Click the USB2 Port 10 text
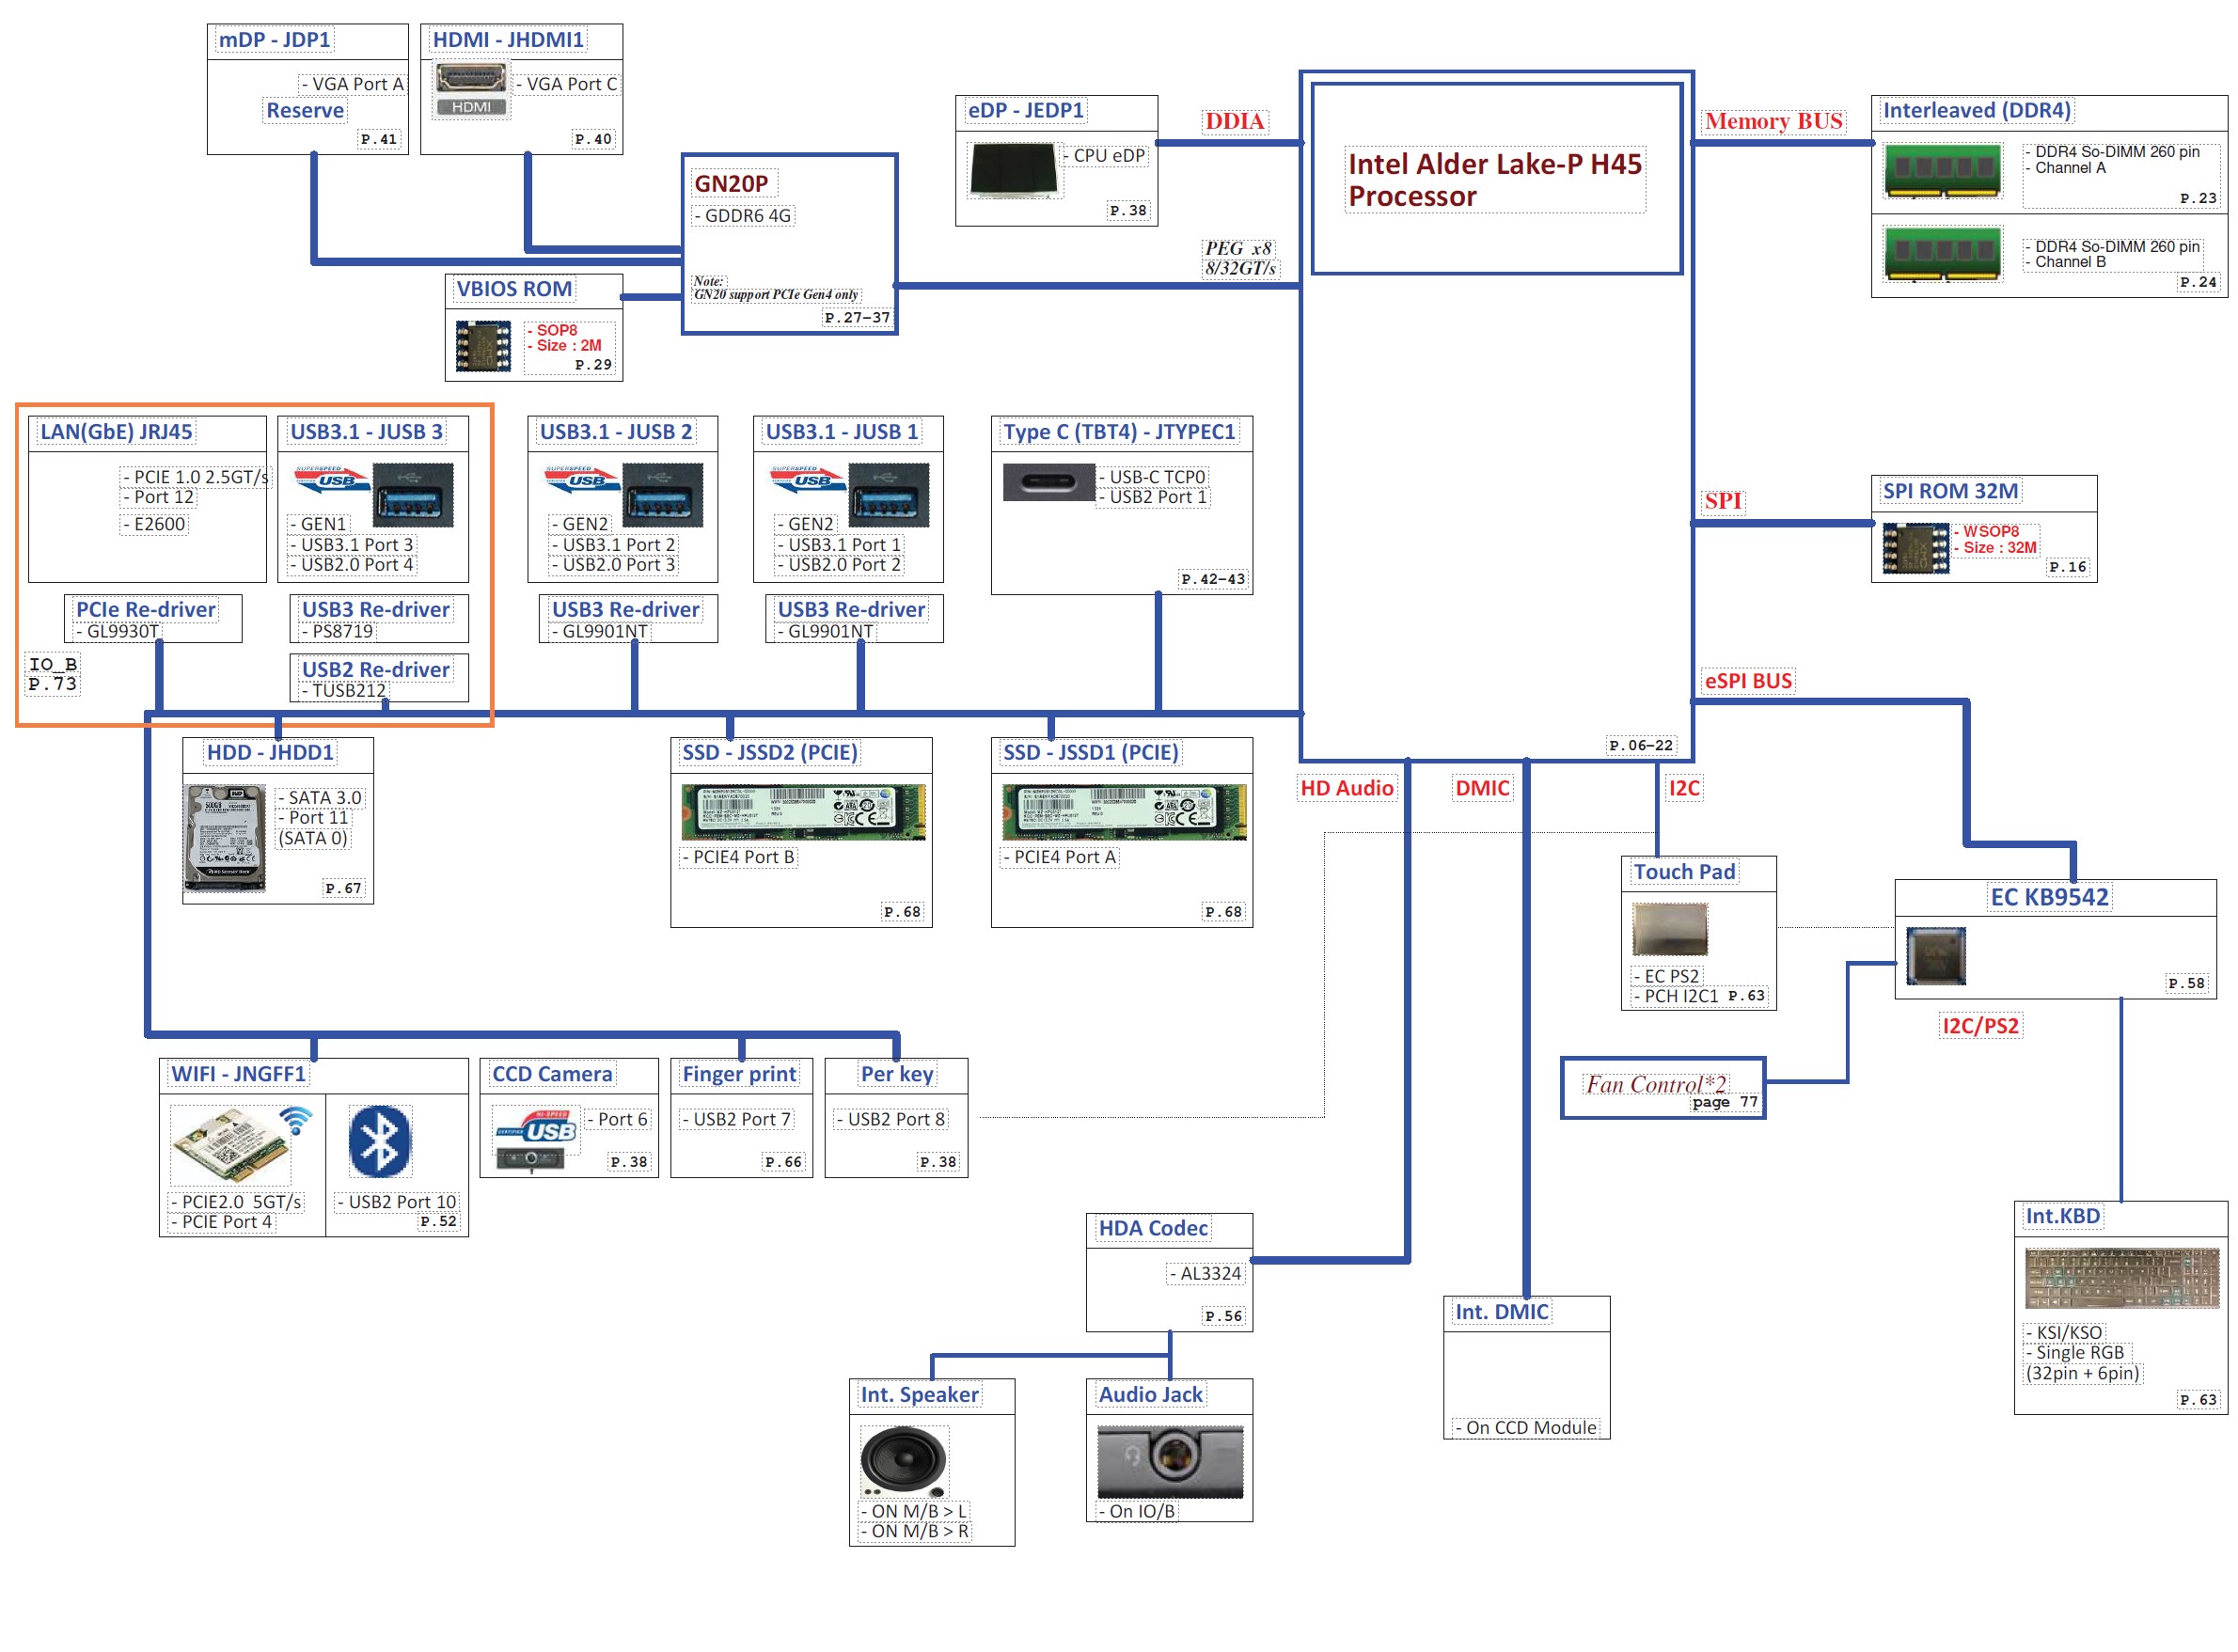2238x1652 pixels. [397, 1203]
